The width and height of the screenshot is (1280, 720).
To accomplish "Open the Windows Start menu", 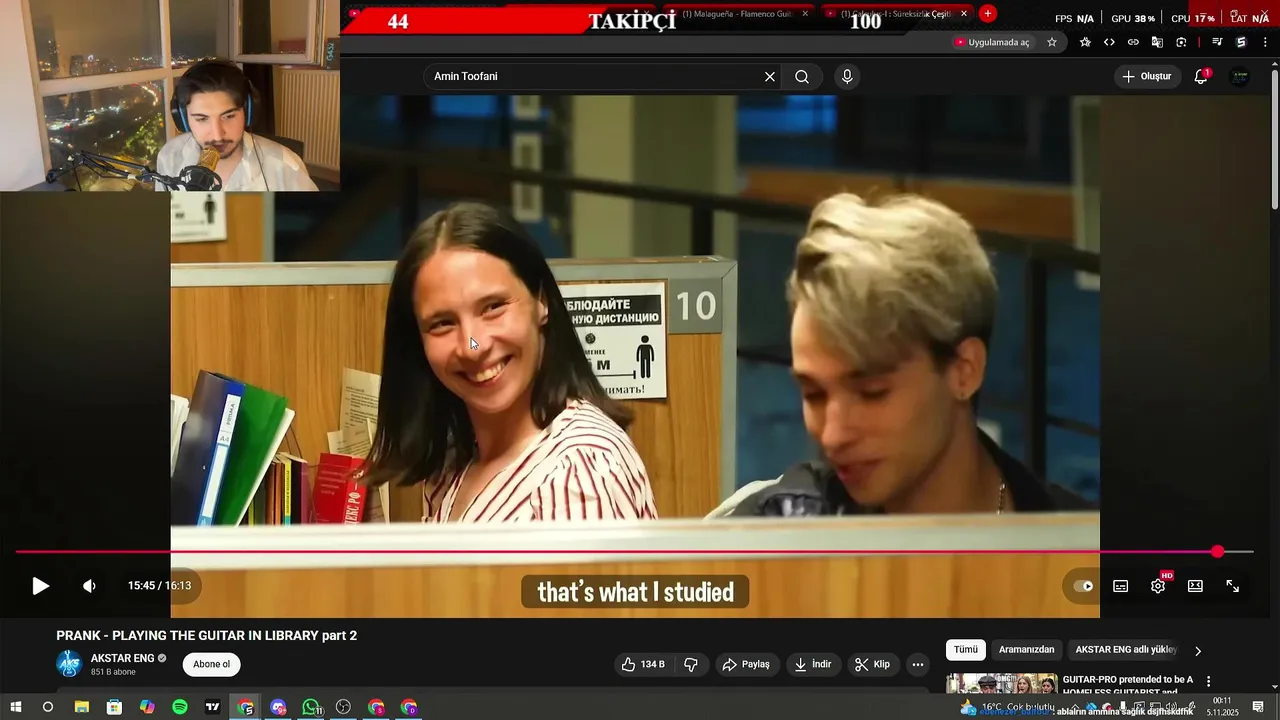I will [15, 707].
